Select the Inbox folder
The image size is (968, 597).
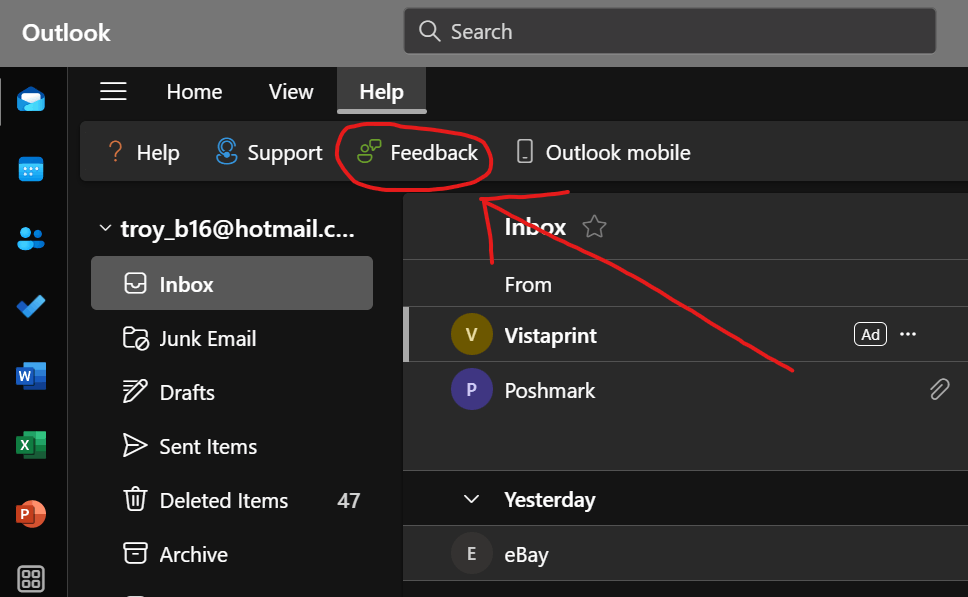pos(232,283)
